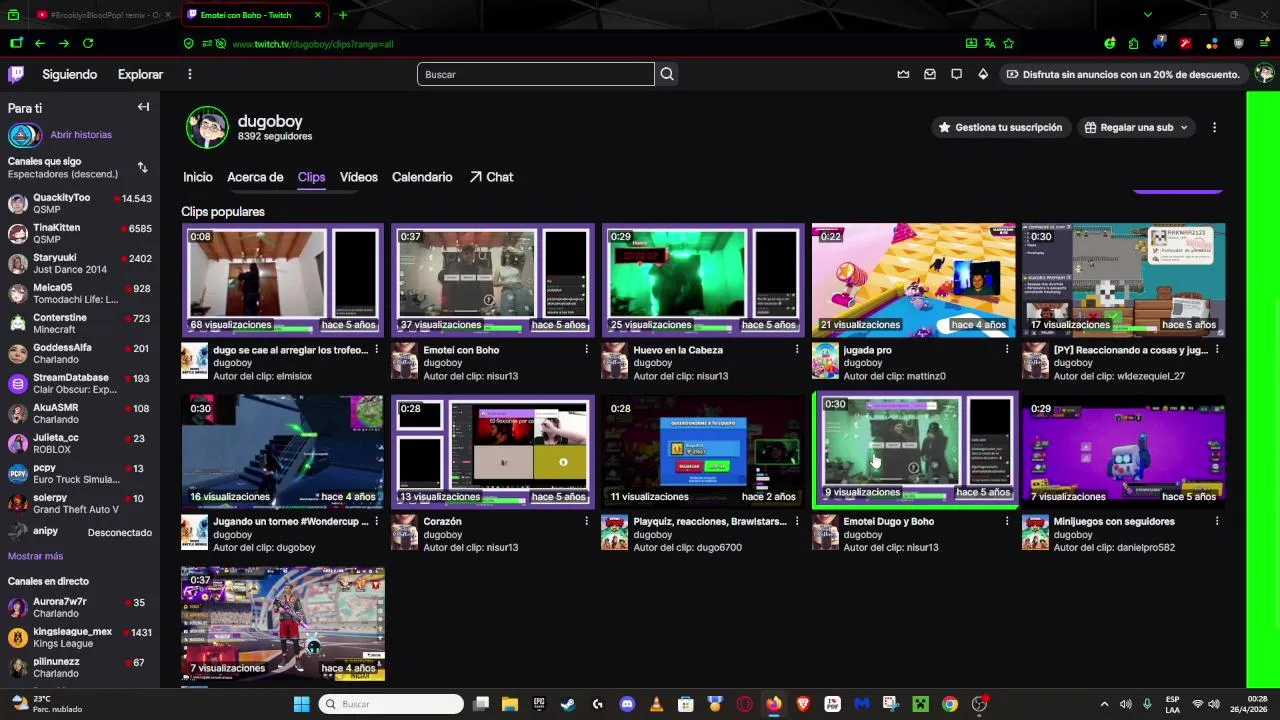Bookmark page with the star icon
The width and height of the screenshot is (1280, 720).
click(x=1008, y=43)
